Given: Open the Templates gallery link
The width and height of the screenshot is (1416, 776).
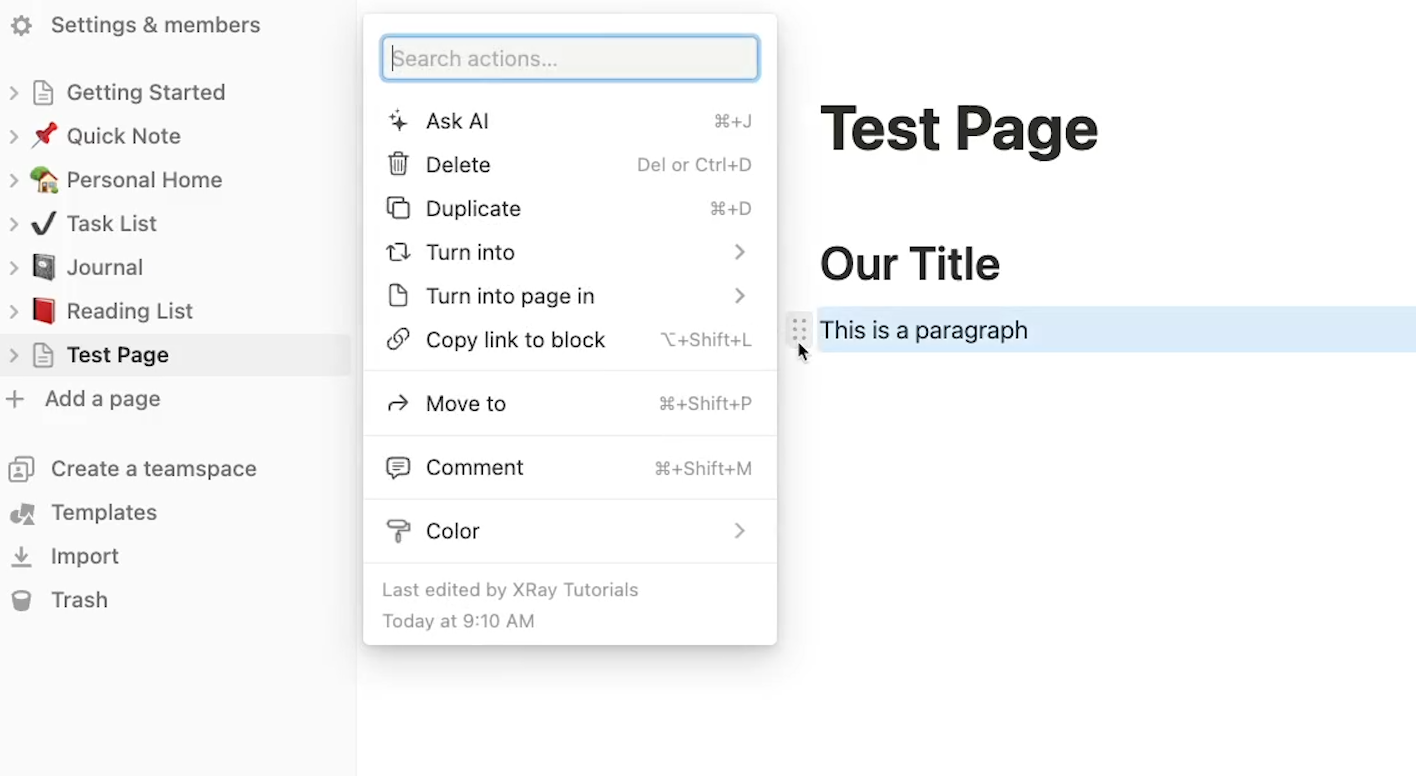Looking at the screenshot, I should [104, 513].
